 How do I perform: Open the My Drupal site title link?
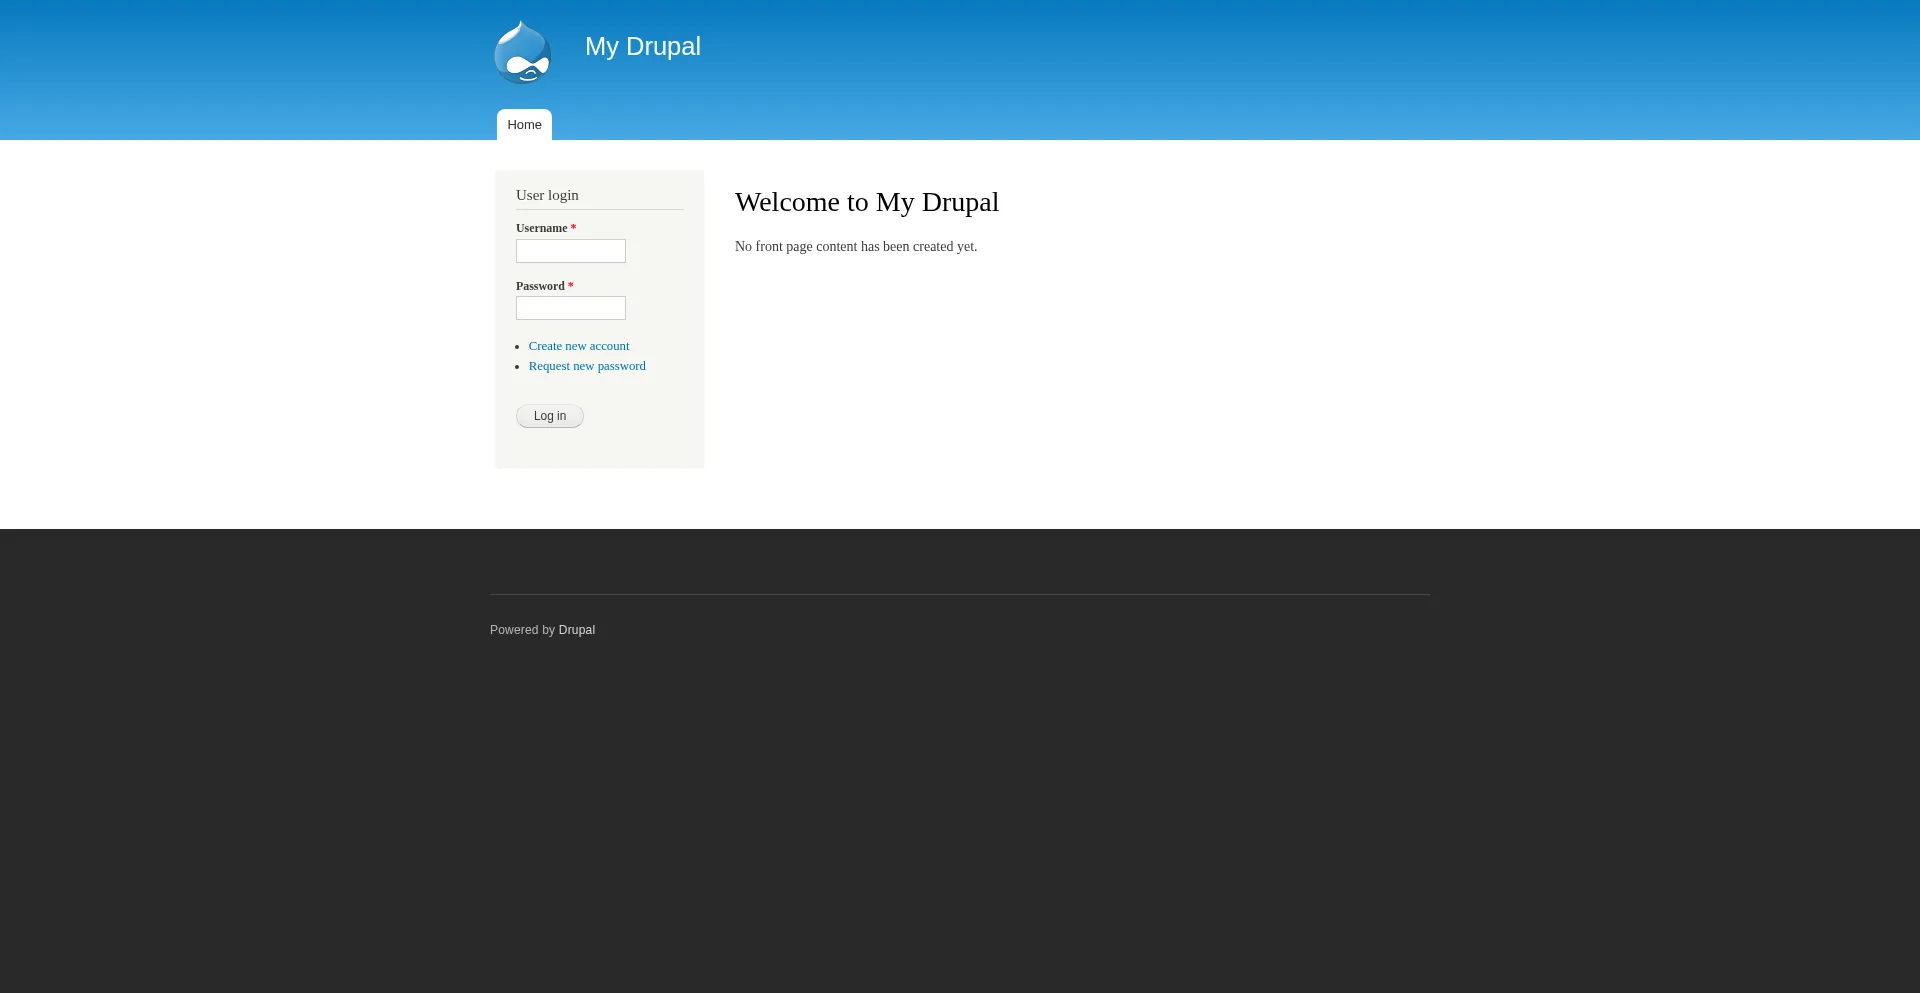643,47
